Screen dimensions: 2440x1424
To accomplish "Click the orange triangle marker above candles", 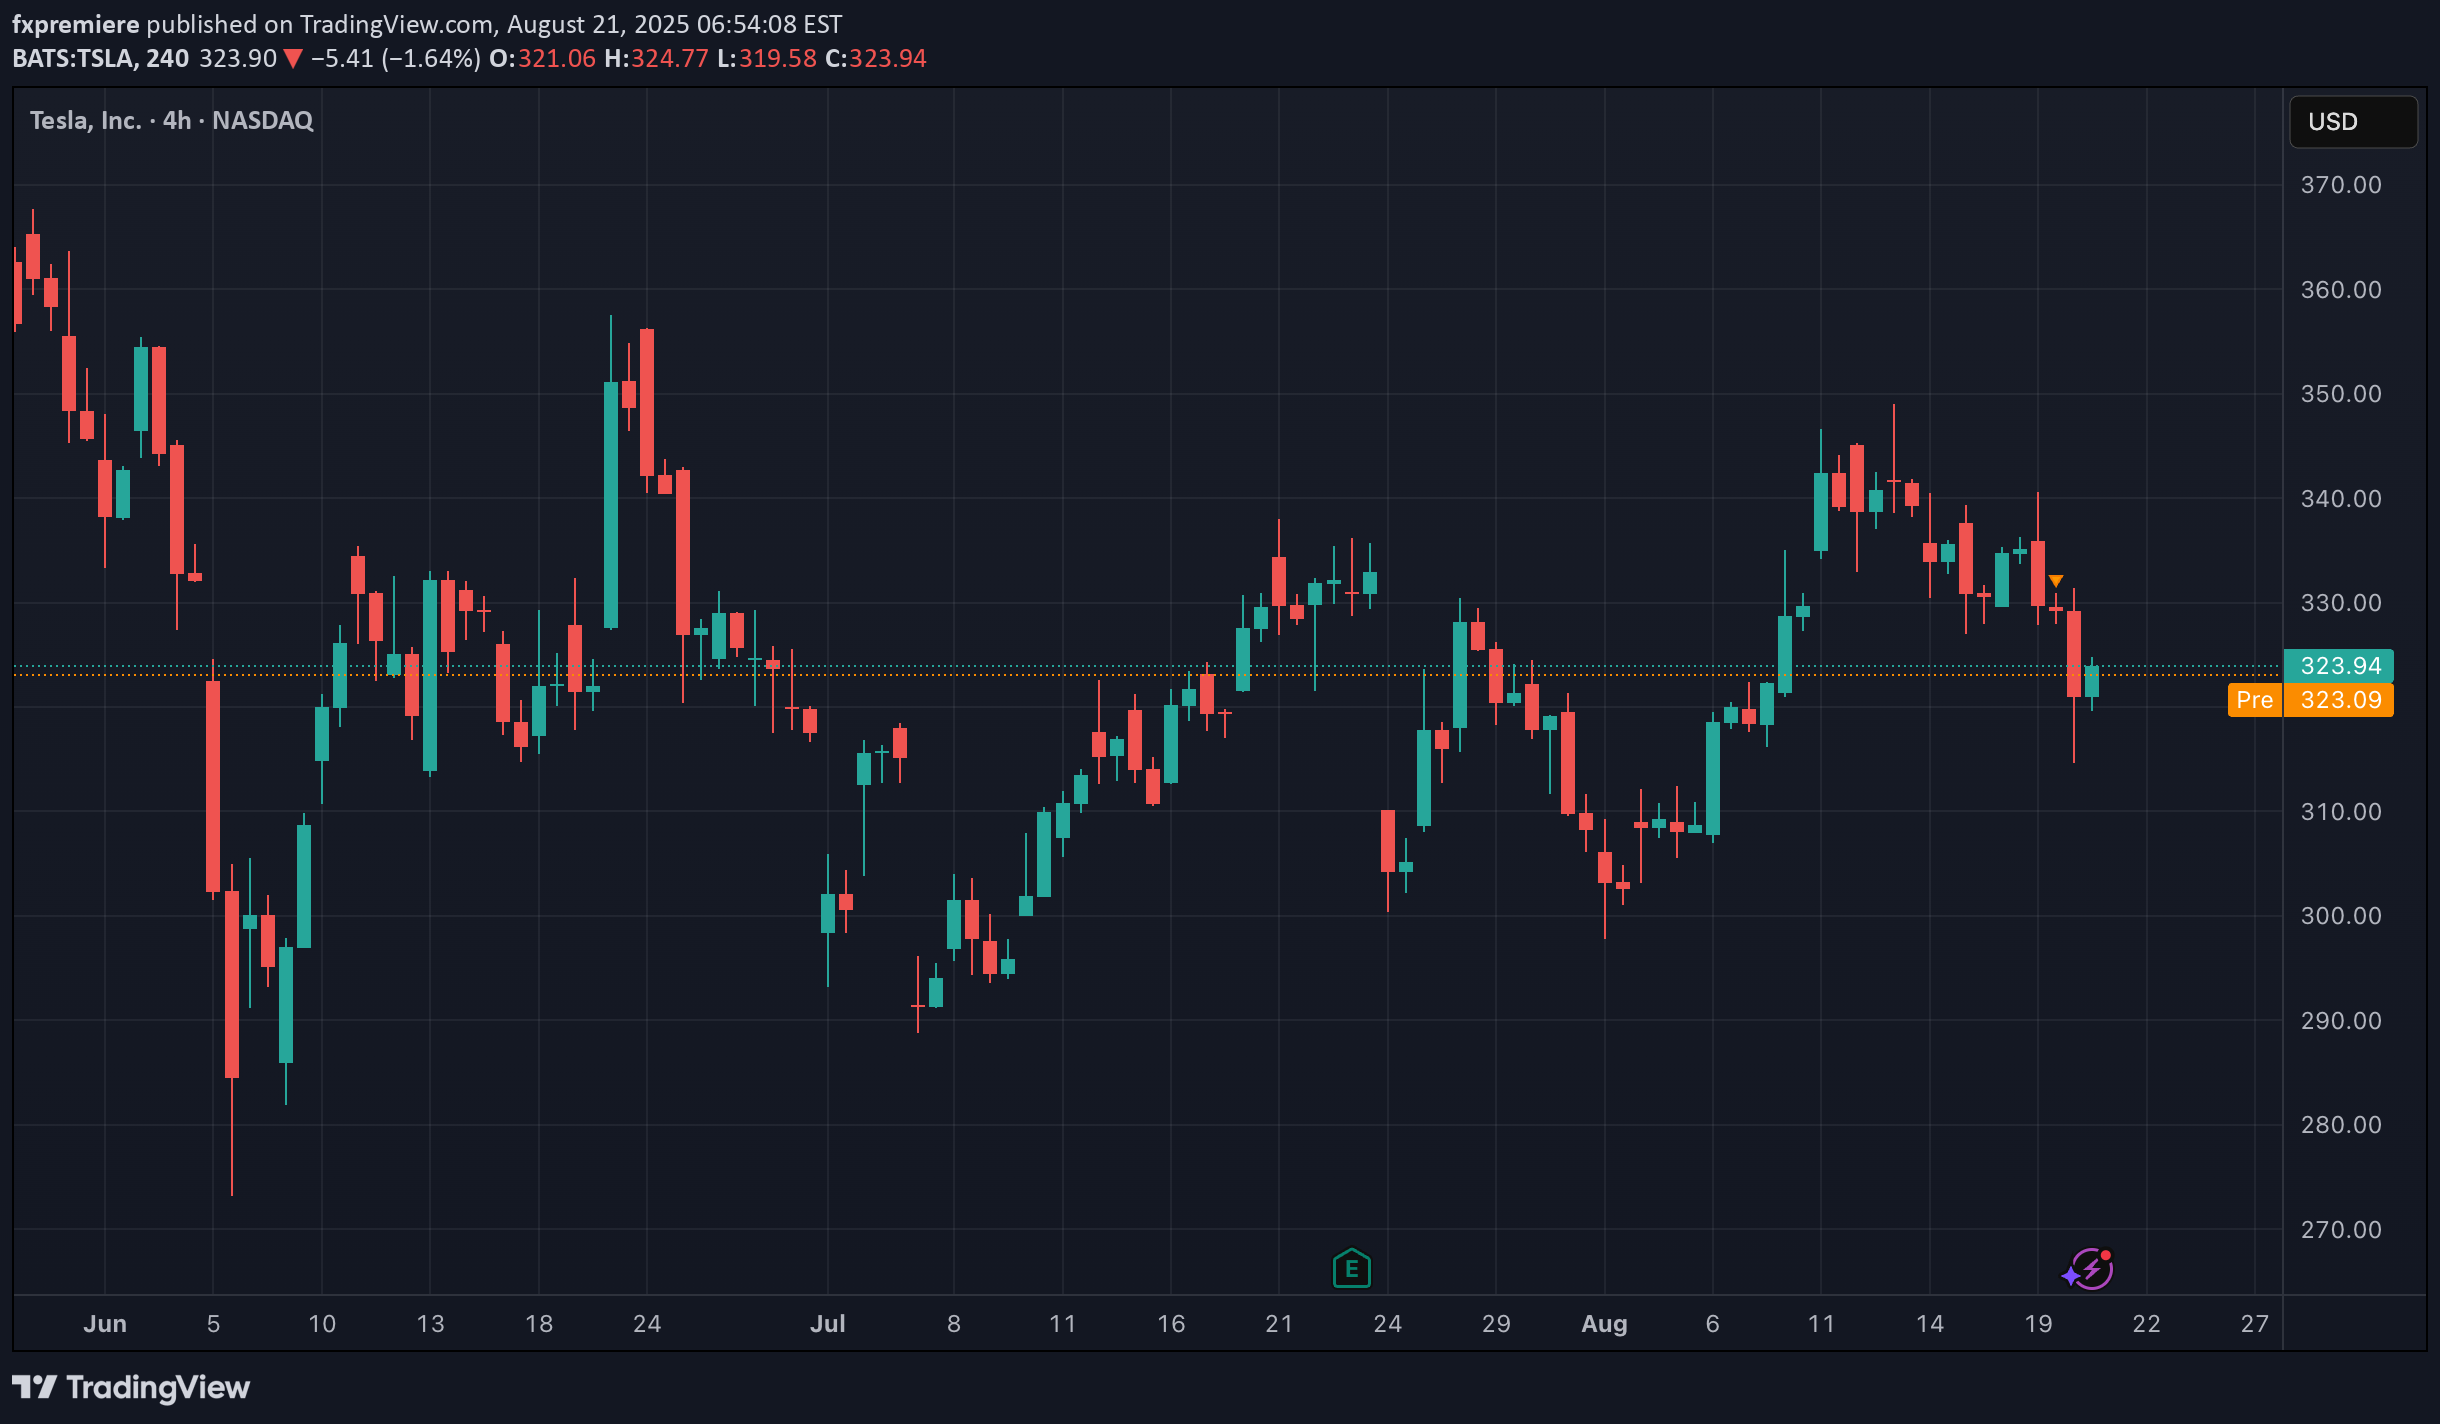I will point(2056,581).
